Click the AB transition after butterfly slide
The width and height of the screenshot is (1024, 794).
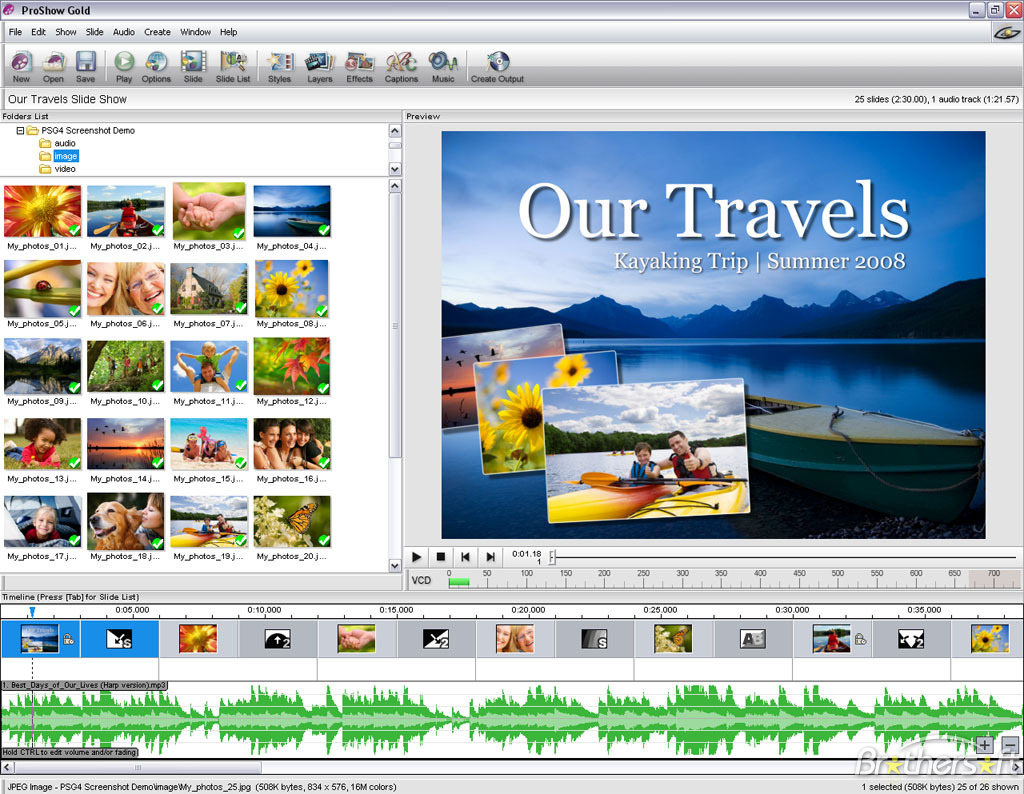coord(752,639)
